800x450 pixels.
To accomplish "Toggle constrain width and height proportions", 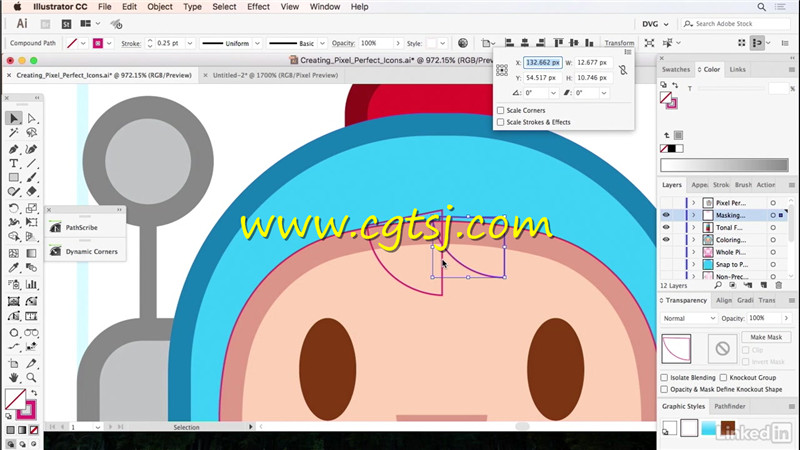I will tap(623, 70).
